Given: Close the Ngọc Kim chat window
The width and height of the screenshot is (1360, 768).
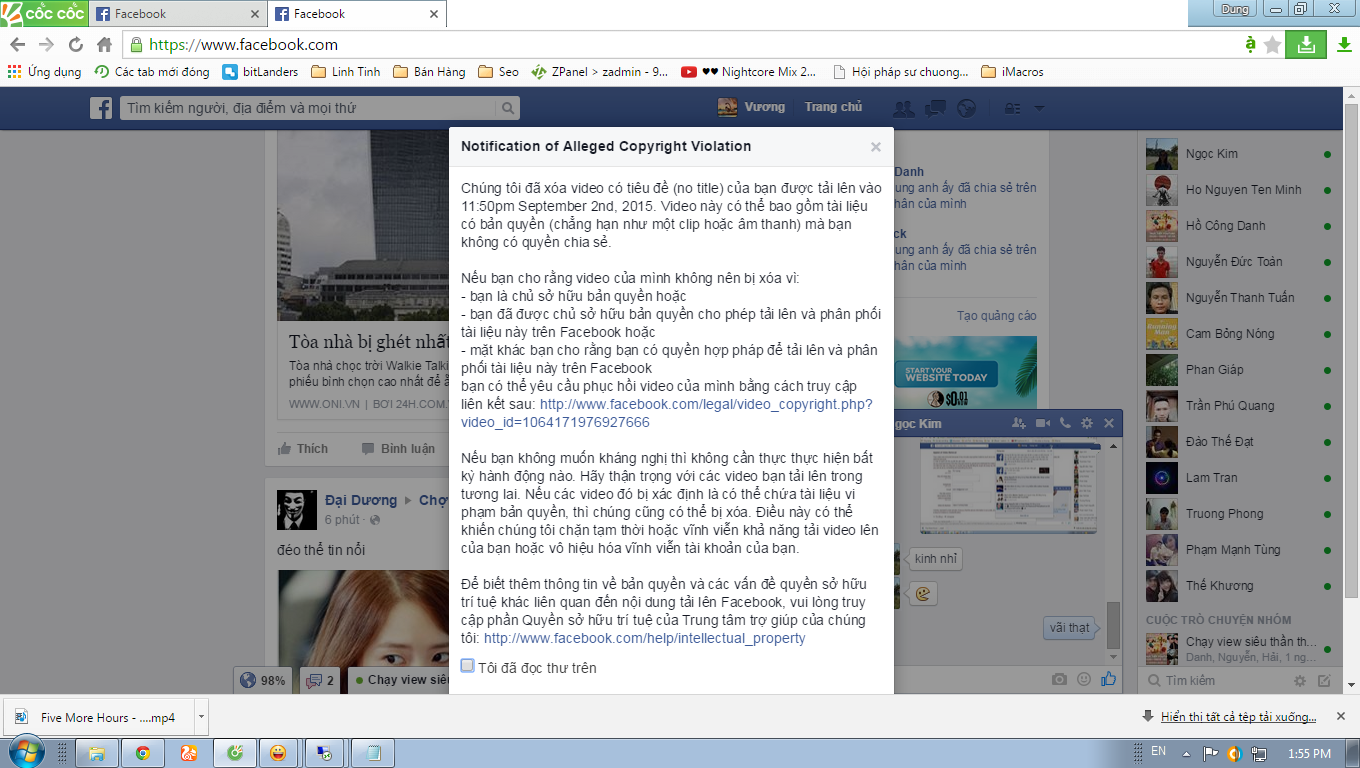Looking at the screenshot, I should pos(1108,424).
